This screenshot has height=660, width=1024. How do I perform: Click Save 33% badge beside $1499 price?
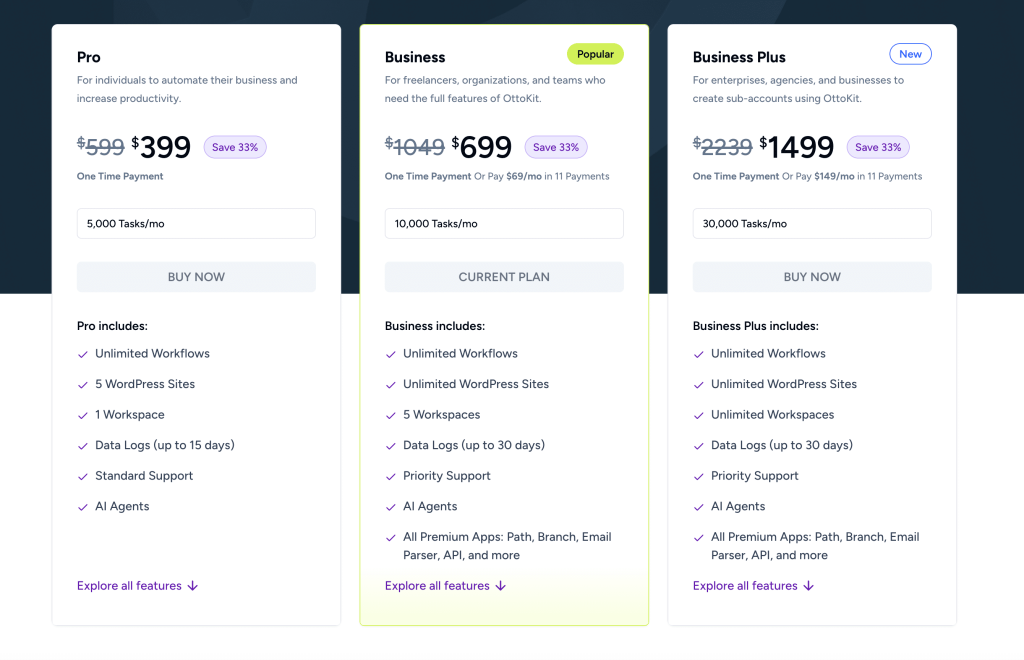point(878,147)
